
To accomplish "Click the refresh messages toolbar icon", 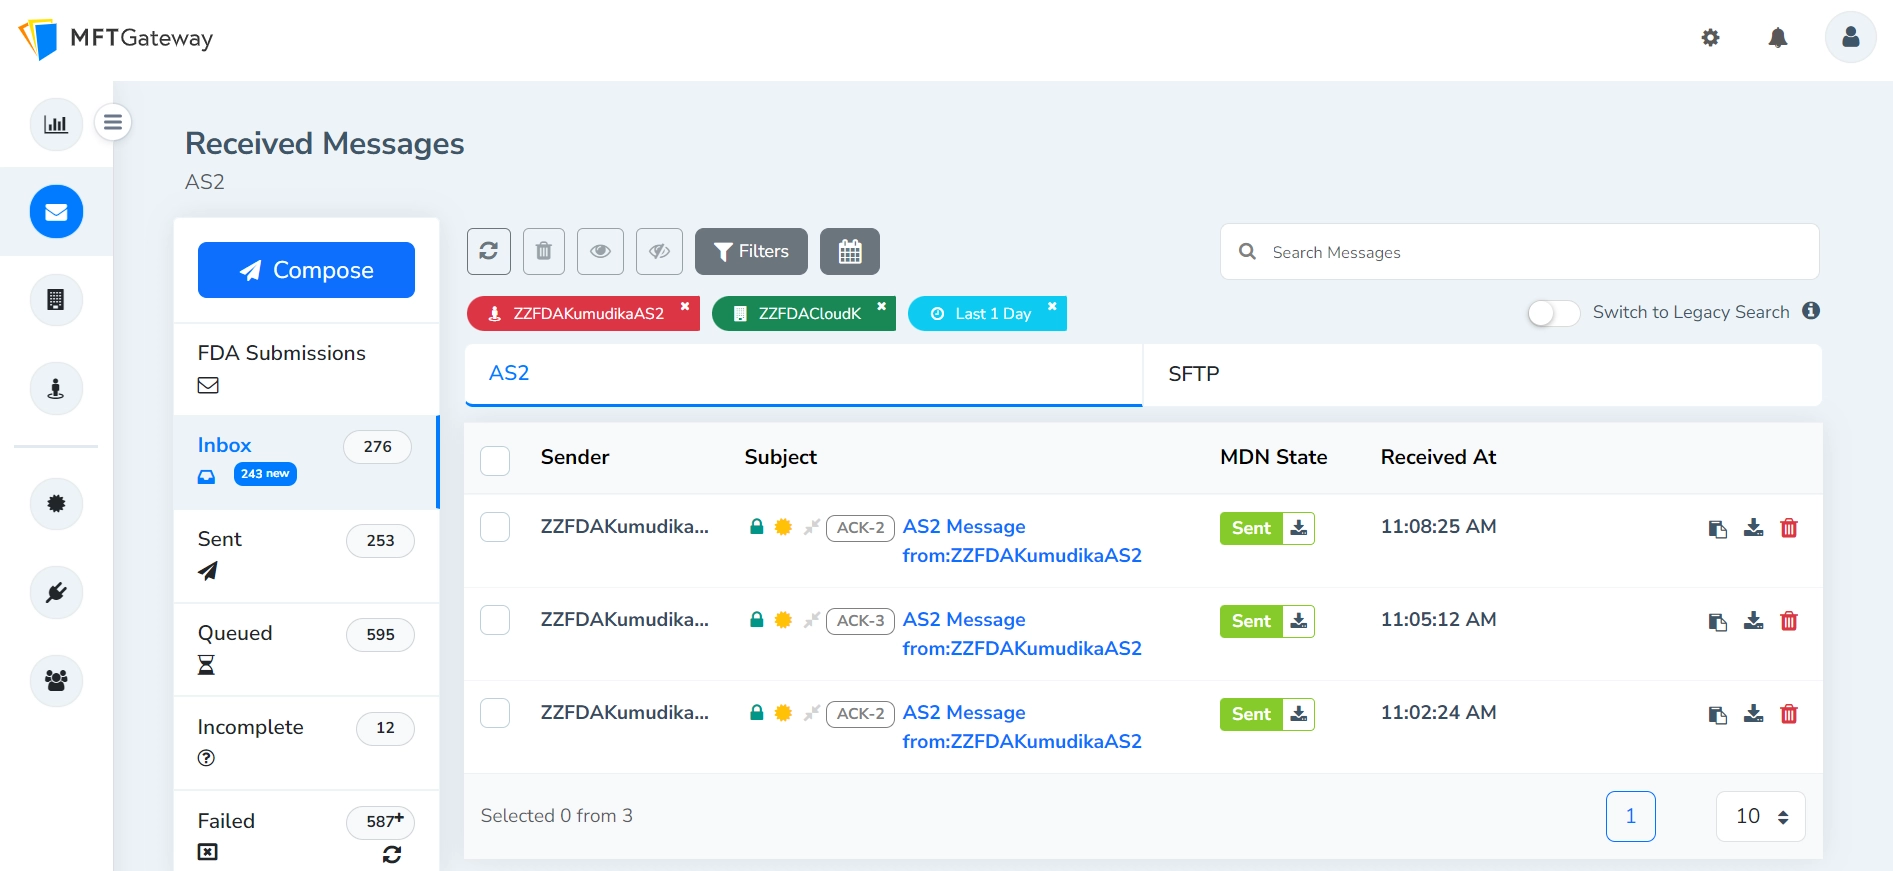I will click(488, 251).
